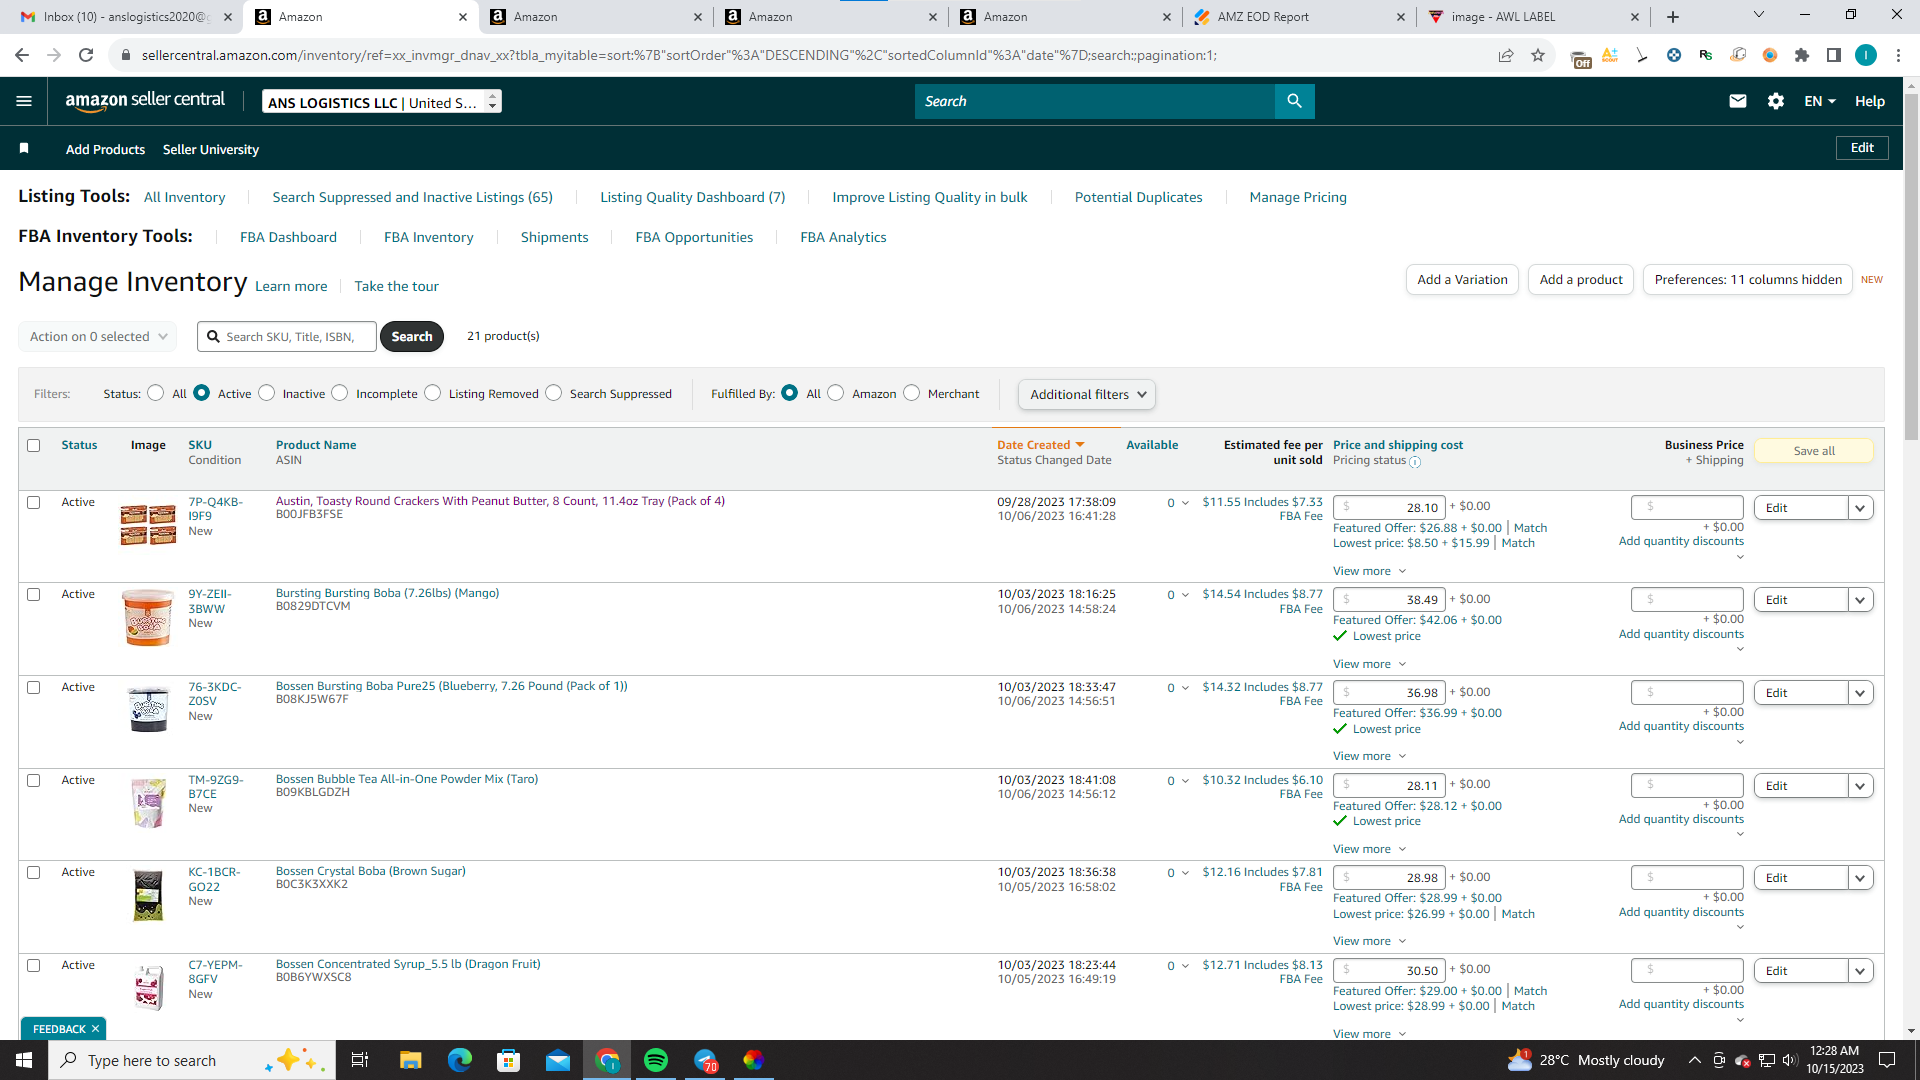This screenshot has width=1920, height=1080.
Task: Select the 9Y-ZEII-3BWW row checkbox
Action: 34,595
